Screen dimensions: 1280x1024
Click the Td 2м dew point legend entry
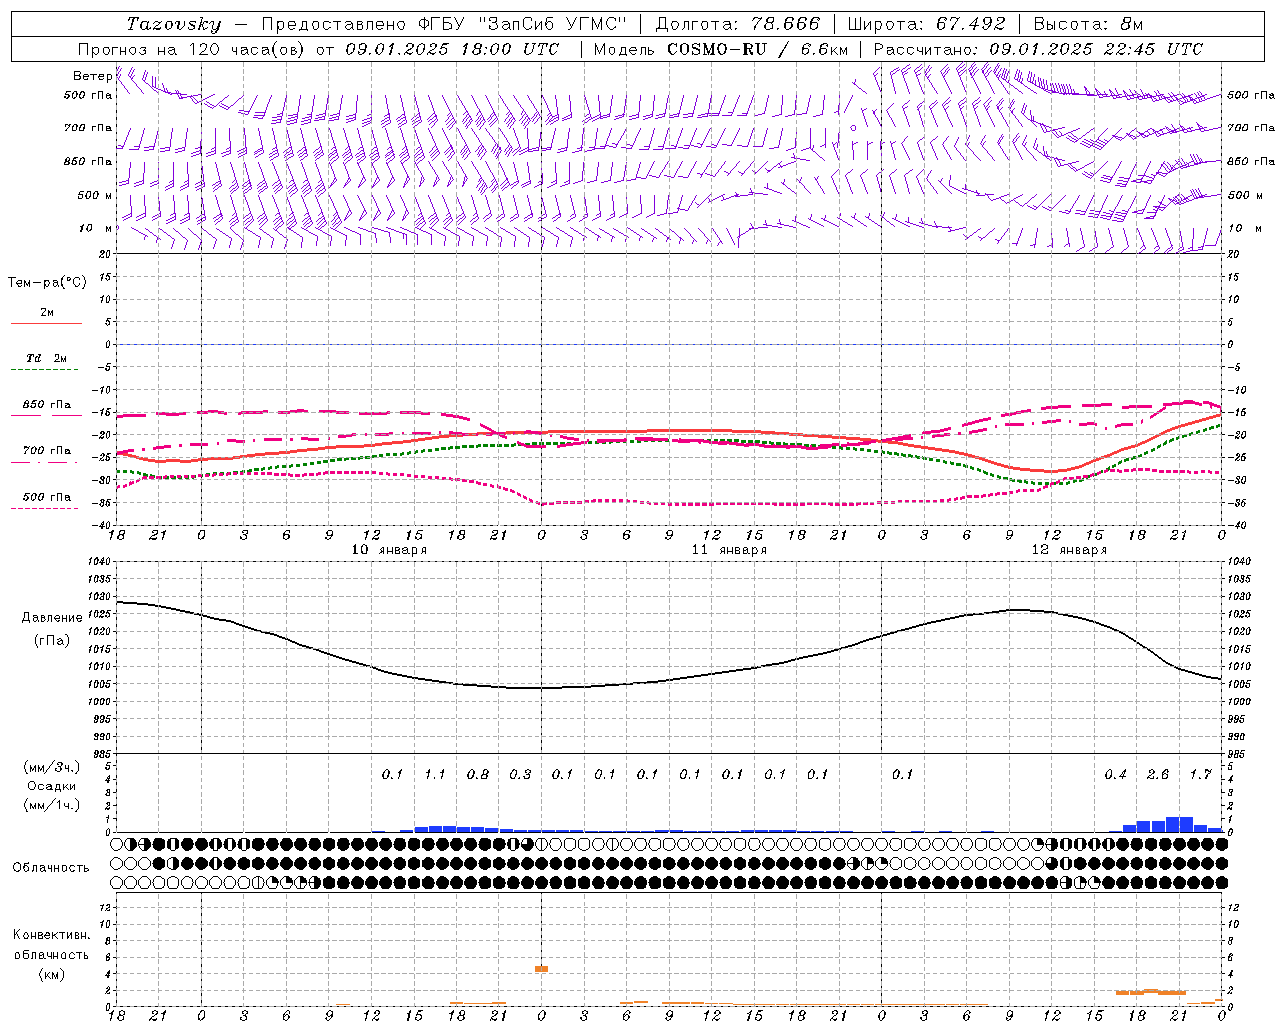coord(47,358)
